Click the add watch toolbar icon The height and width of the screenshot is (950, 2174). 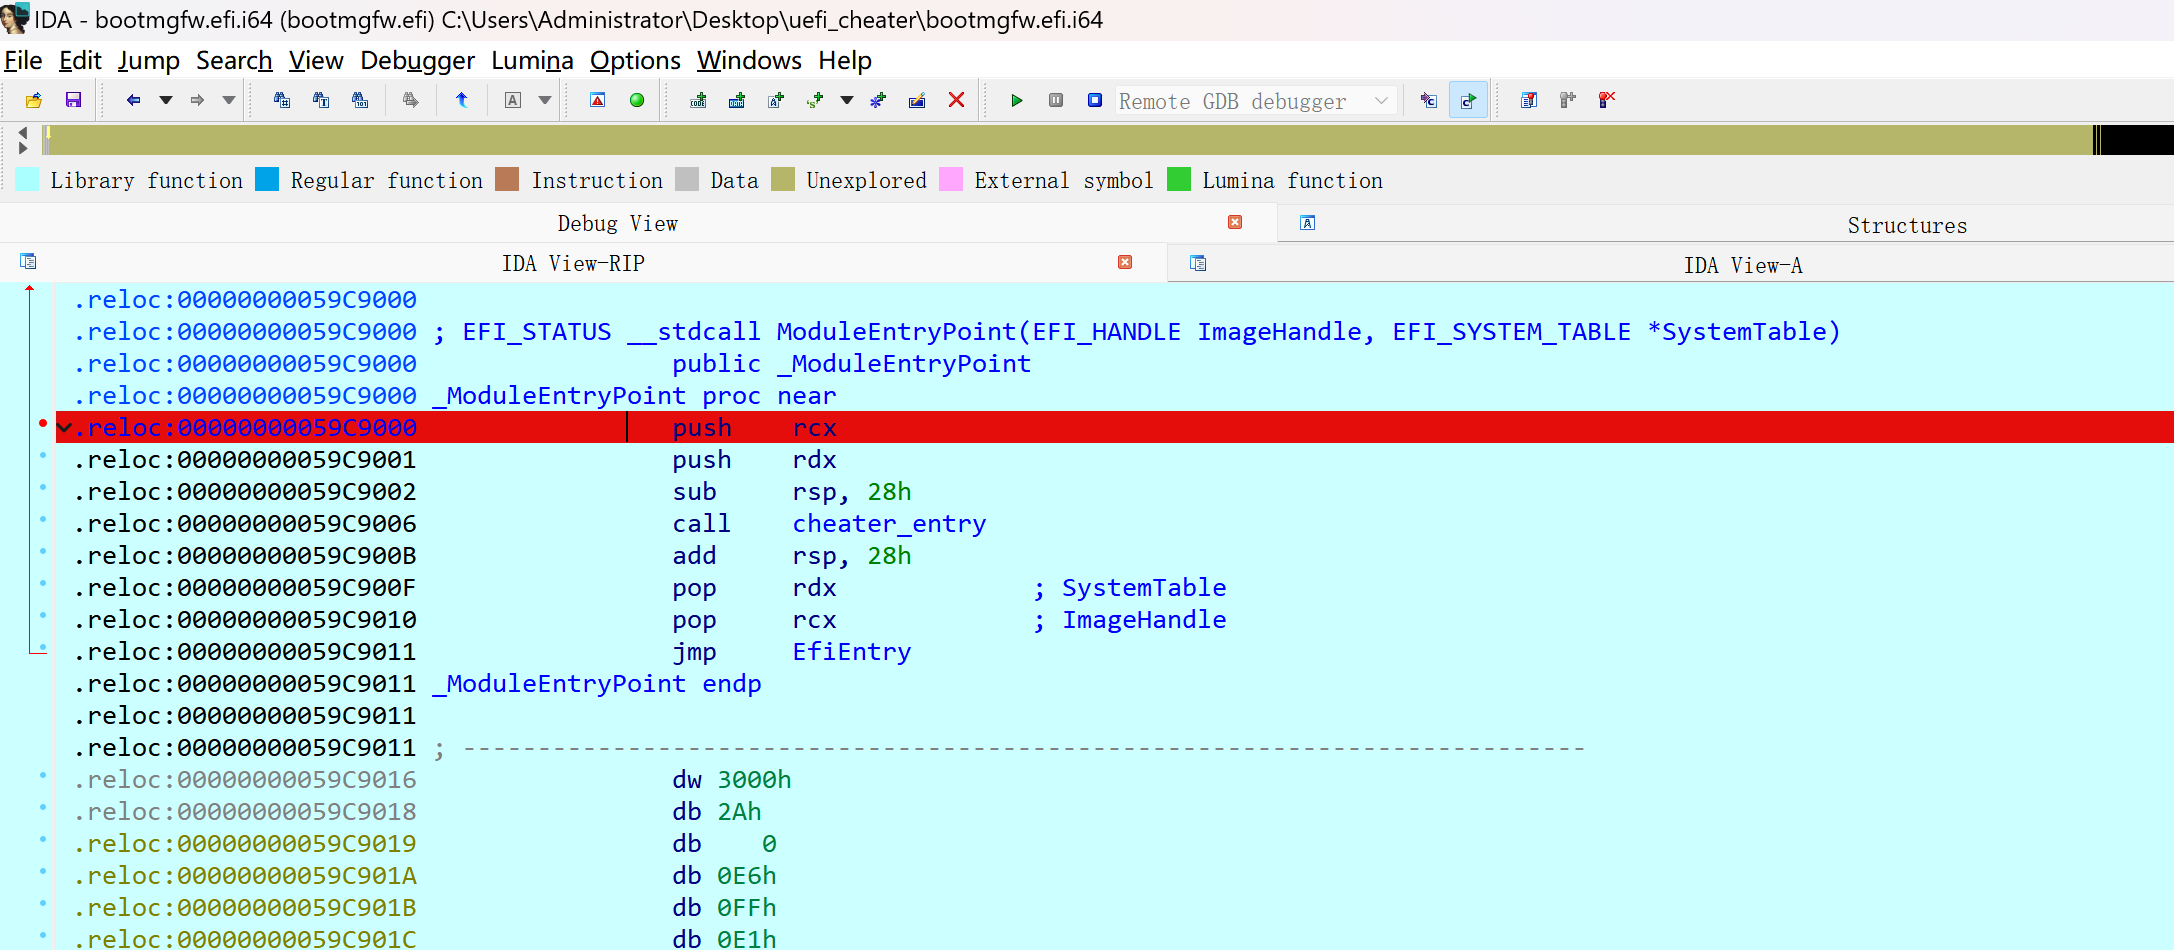pos(1568,100)
